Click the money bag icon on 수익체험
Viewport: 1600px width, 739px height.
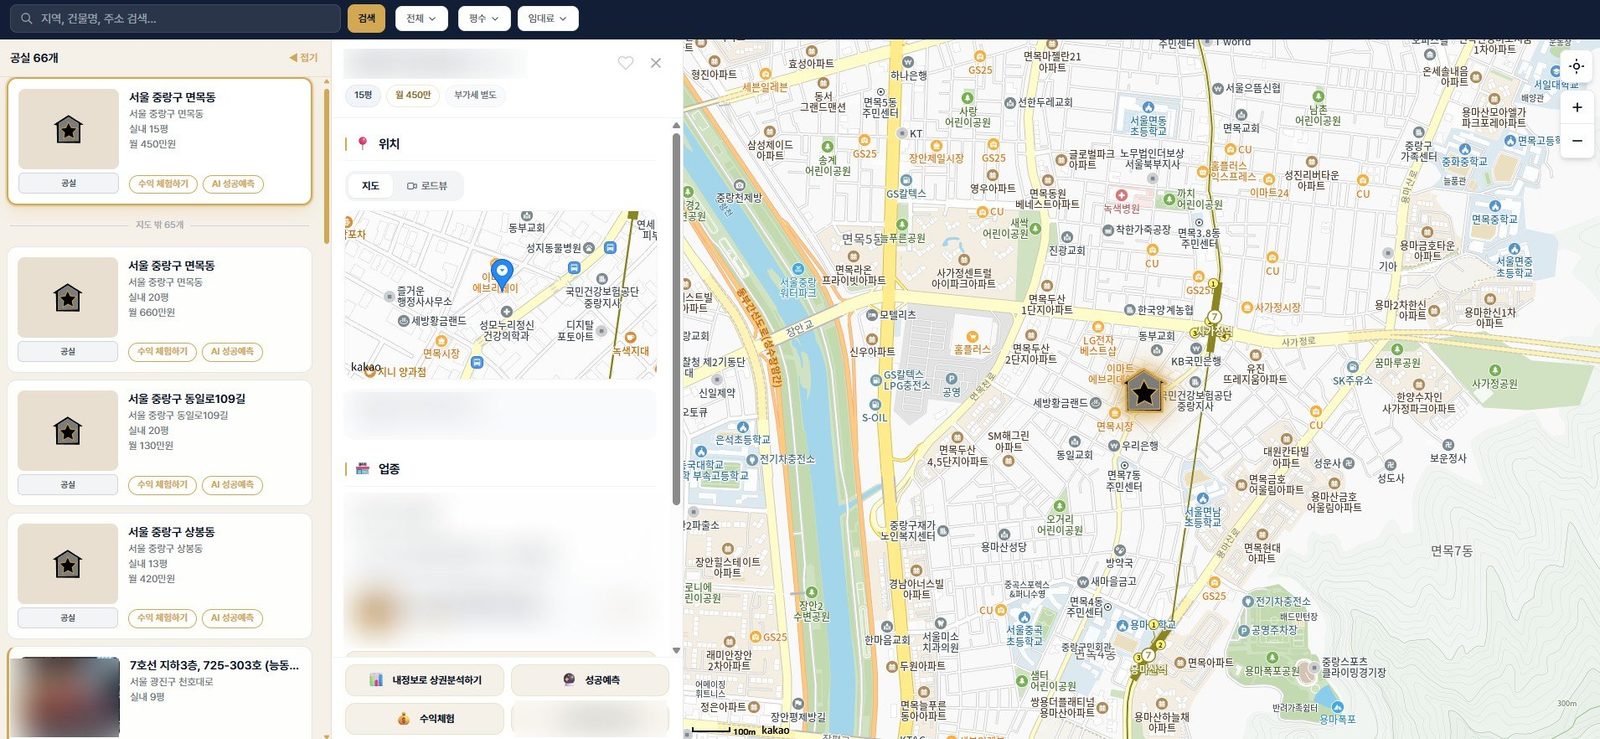[404, 718]
